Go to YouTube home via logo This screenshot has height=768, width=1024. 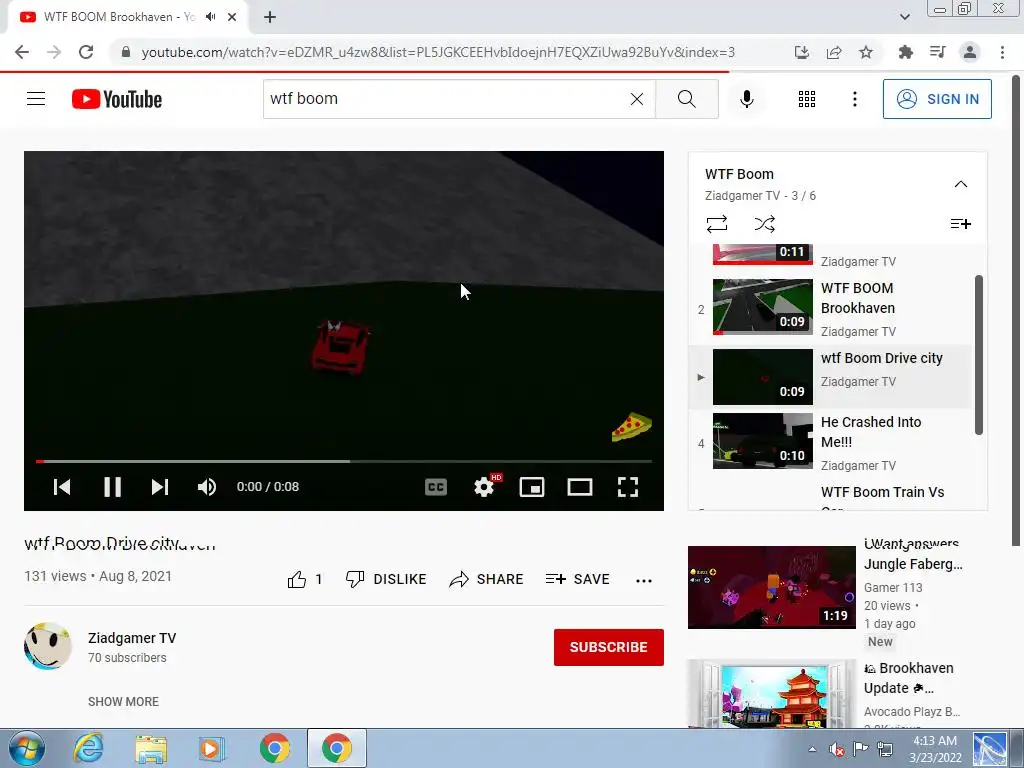(x=117, y=99)
